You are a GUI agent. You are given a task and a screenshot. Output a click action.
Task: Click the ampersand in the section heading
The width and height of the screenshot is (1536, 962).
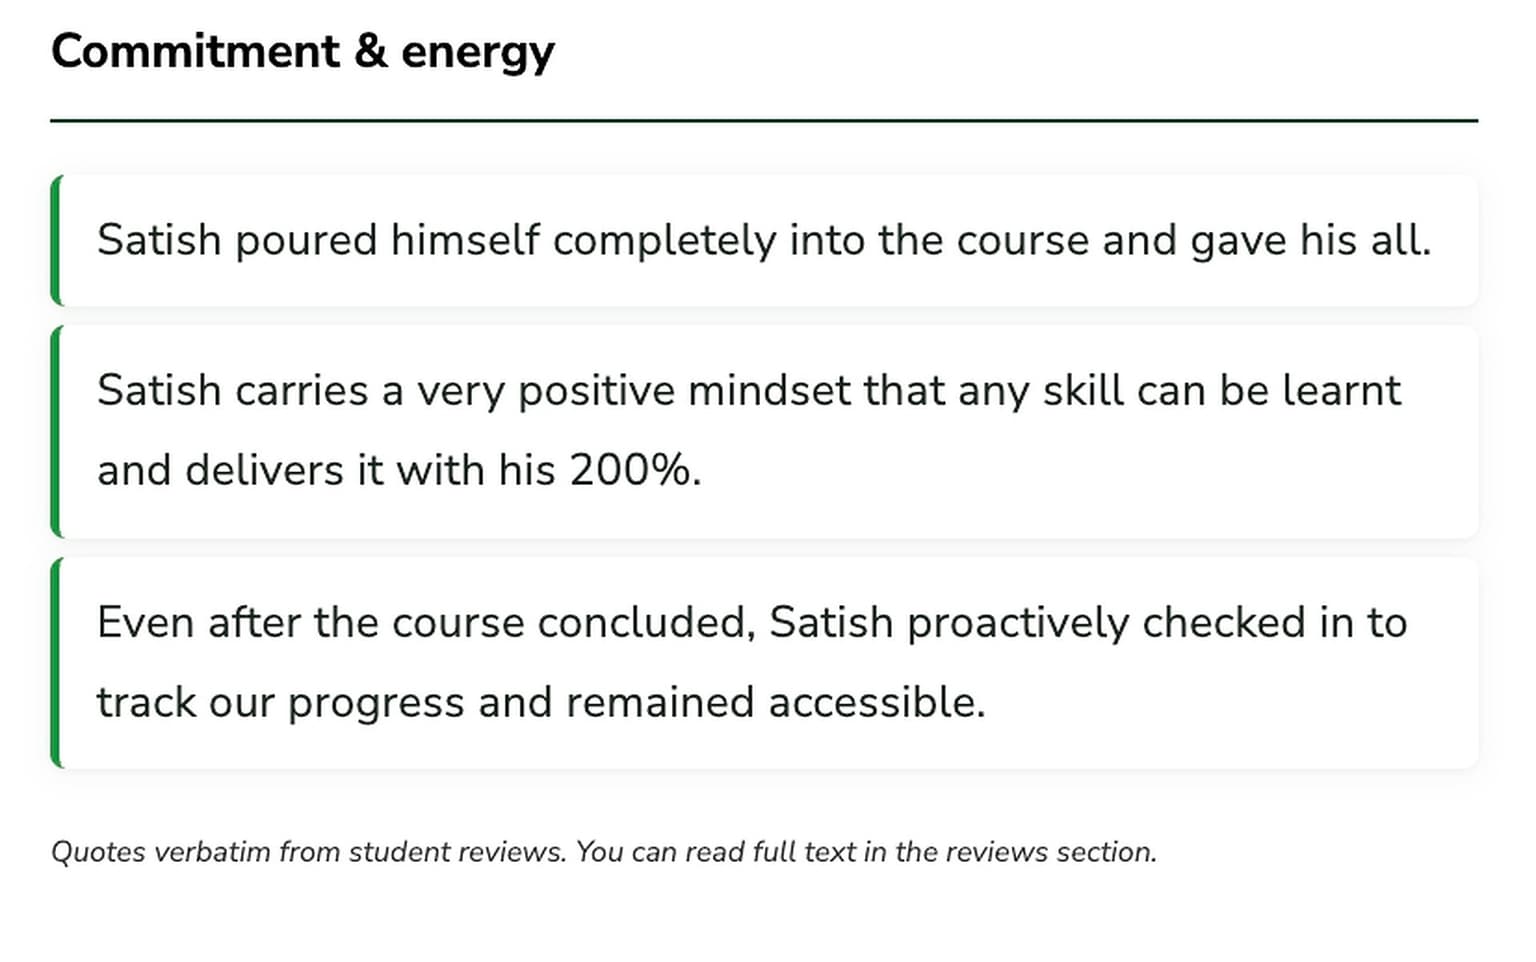[370, 52]
